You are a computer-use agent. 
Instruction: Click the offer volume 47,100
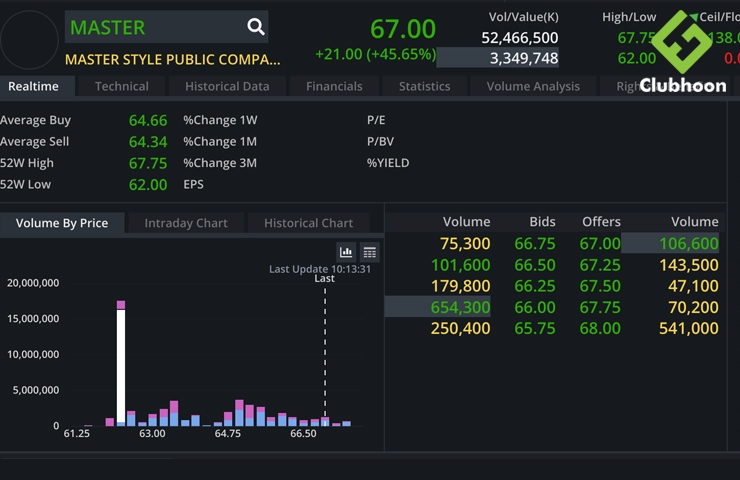click(x=693, y=286)
